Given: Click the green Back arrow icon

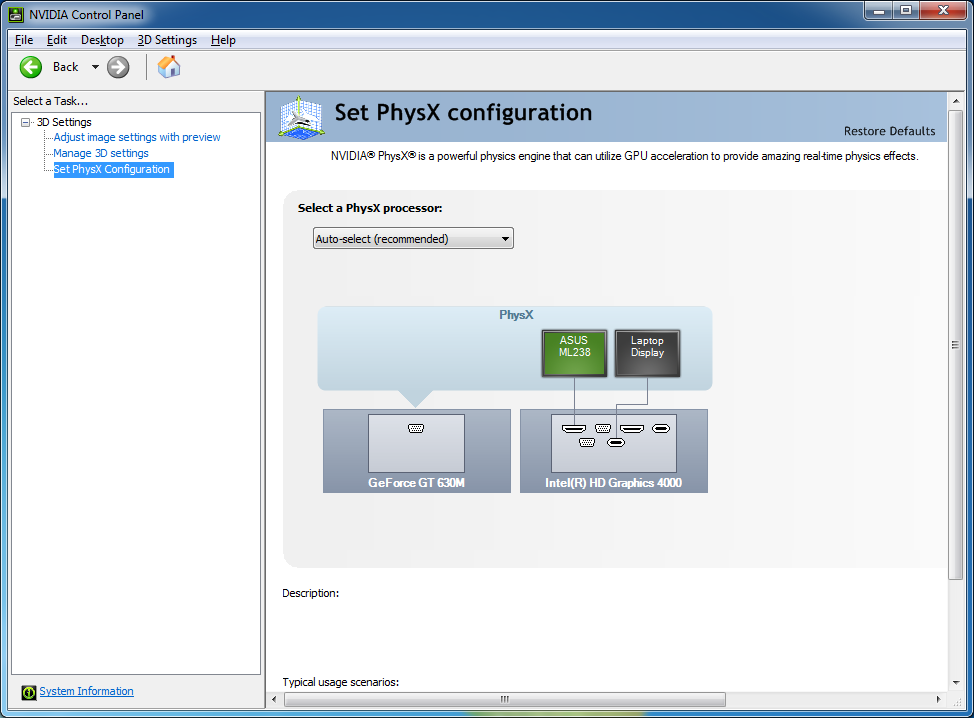Looking at the screenshot, I should point(31,67).
